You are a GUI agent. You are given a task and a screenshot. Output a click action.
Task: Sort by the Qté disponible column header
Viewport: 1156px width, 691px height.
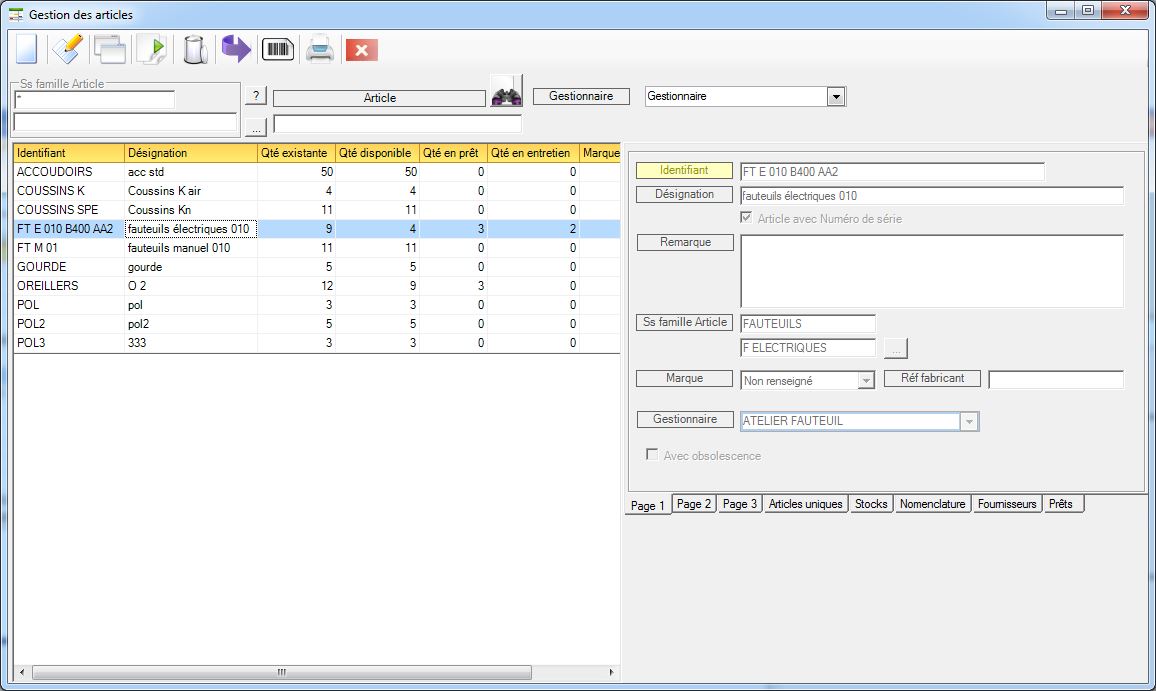377,153
